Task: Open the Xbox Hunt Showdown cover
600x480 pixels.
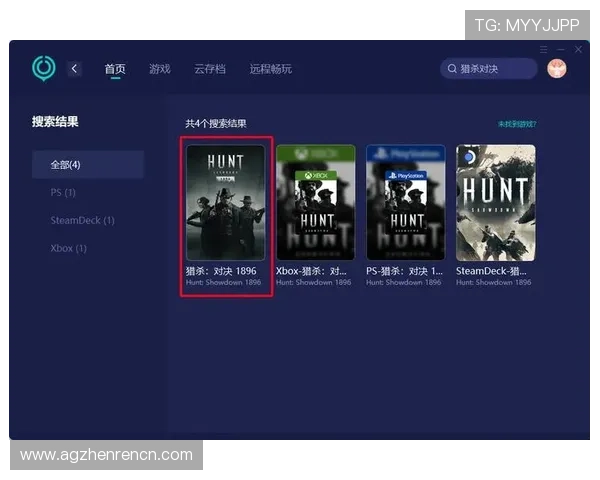Action: (316, 202)
